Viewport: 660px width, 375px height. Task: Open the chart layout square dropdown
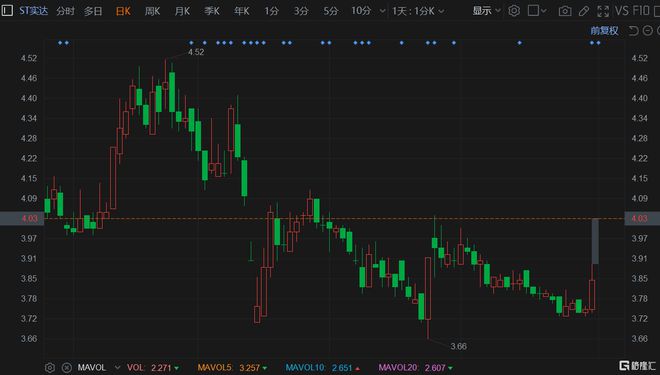(537, 11)
